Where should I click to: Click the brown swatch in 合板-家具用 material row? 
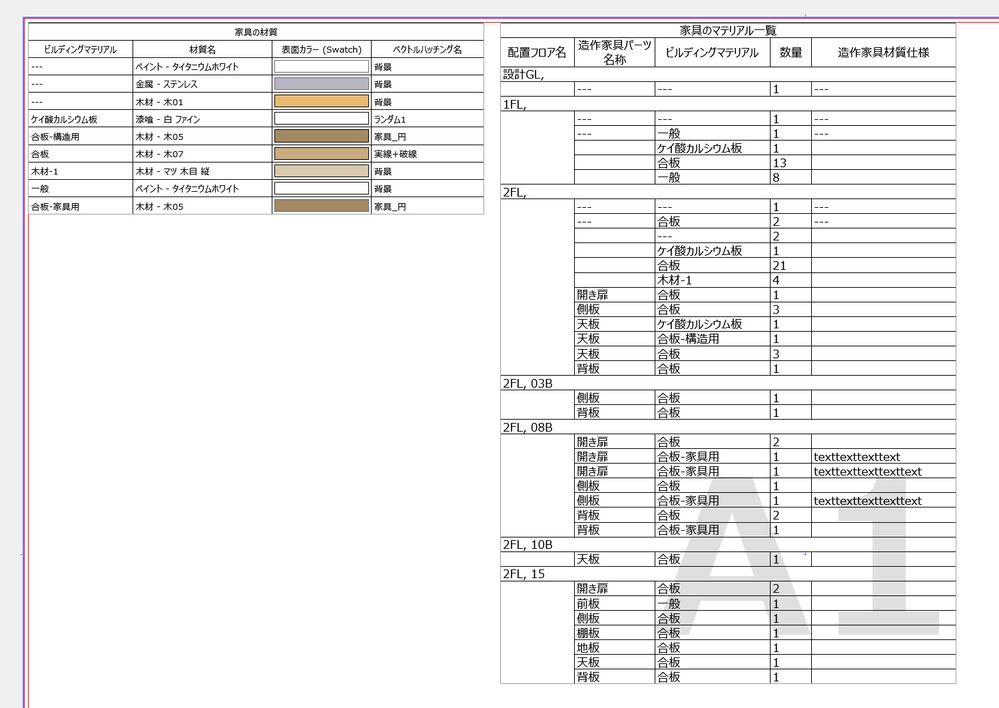321,206
